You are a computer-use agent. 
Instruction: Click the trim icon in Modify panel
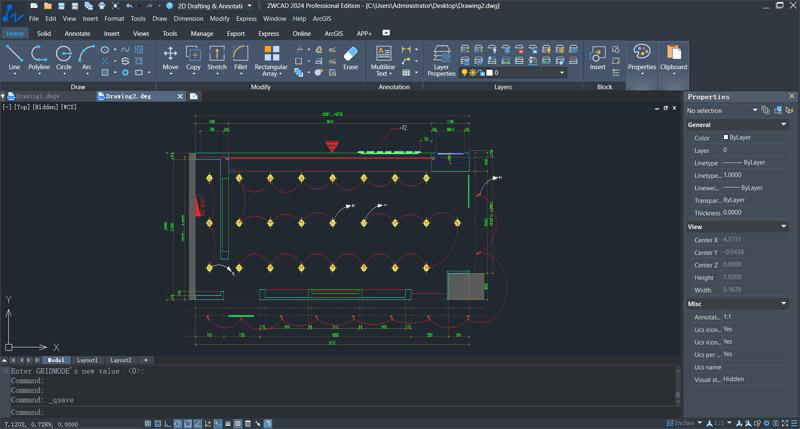pyautogui.click(x=299, y=49)
